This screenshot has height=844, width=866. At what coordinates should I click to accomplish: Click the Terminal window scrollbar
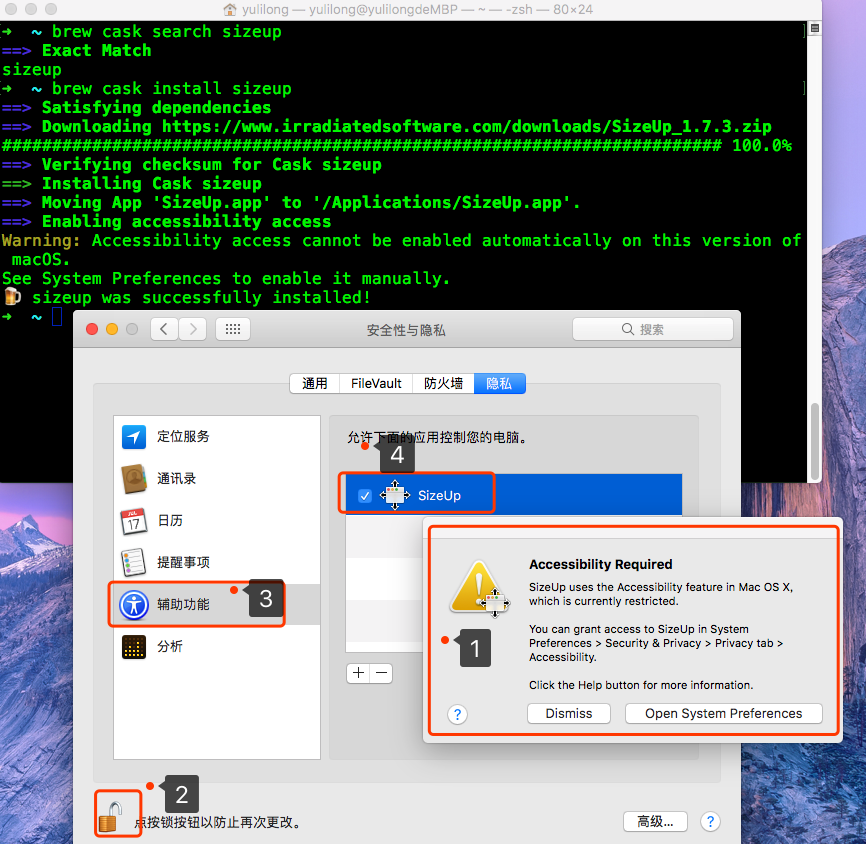pyautogui.click(x=814, y=442)
